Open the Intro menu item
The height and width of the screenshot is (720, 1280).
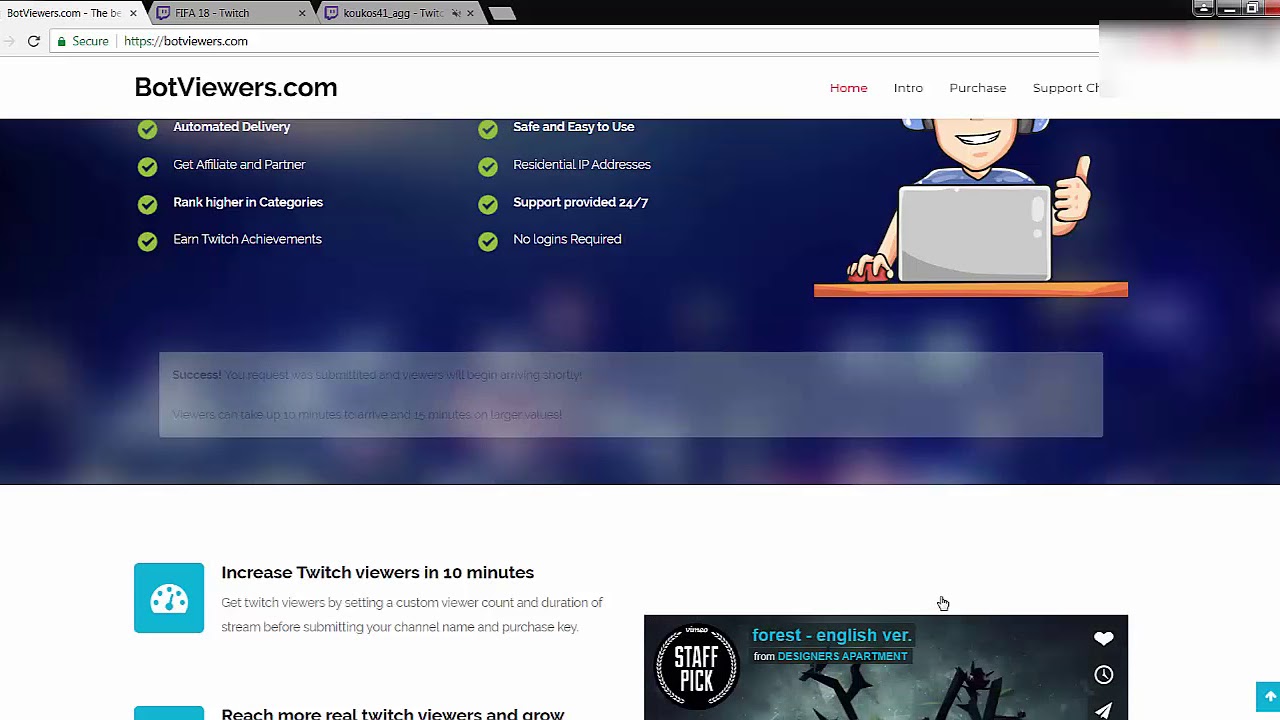[908, 88]
